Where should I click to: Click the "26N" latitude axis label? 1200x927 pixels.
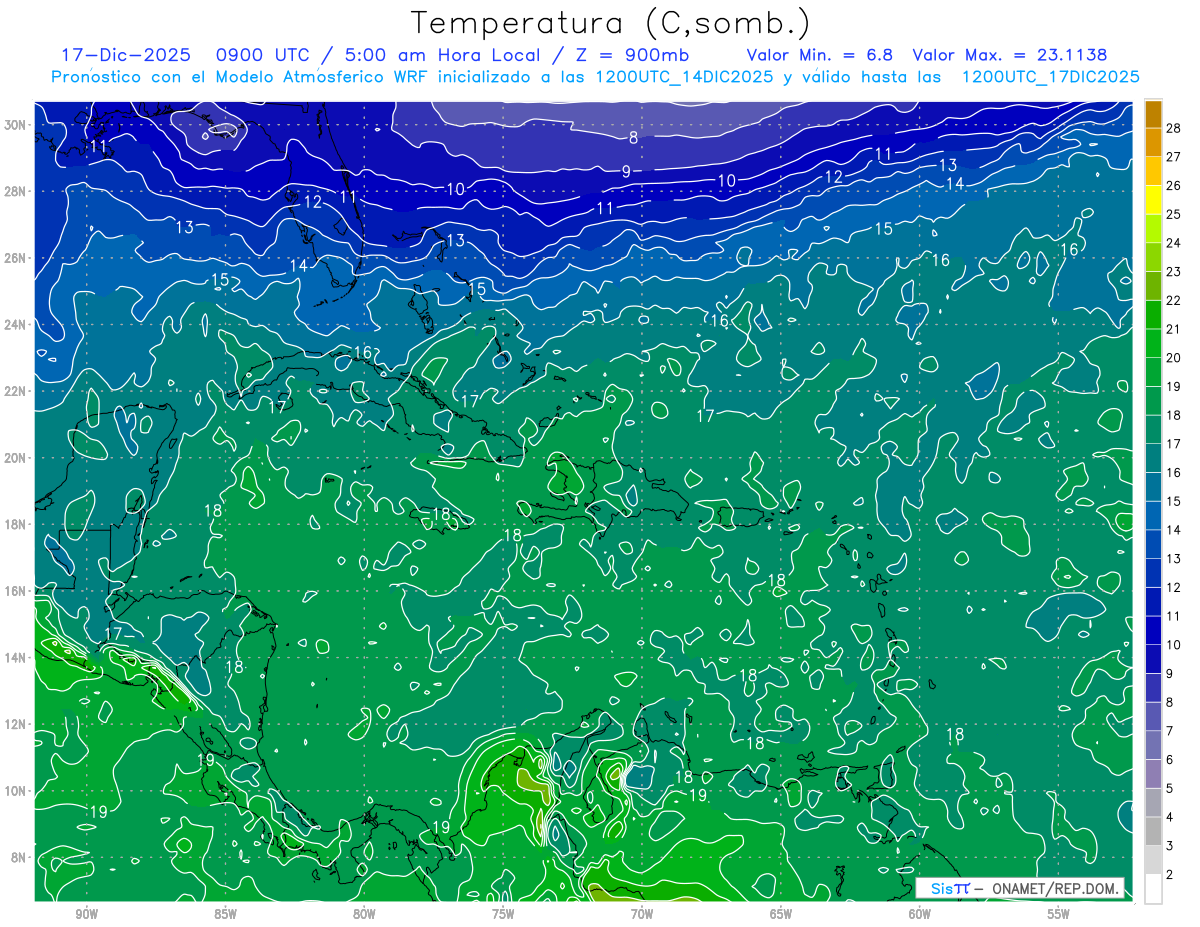click(x=15, y=257)
